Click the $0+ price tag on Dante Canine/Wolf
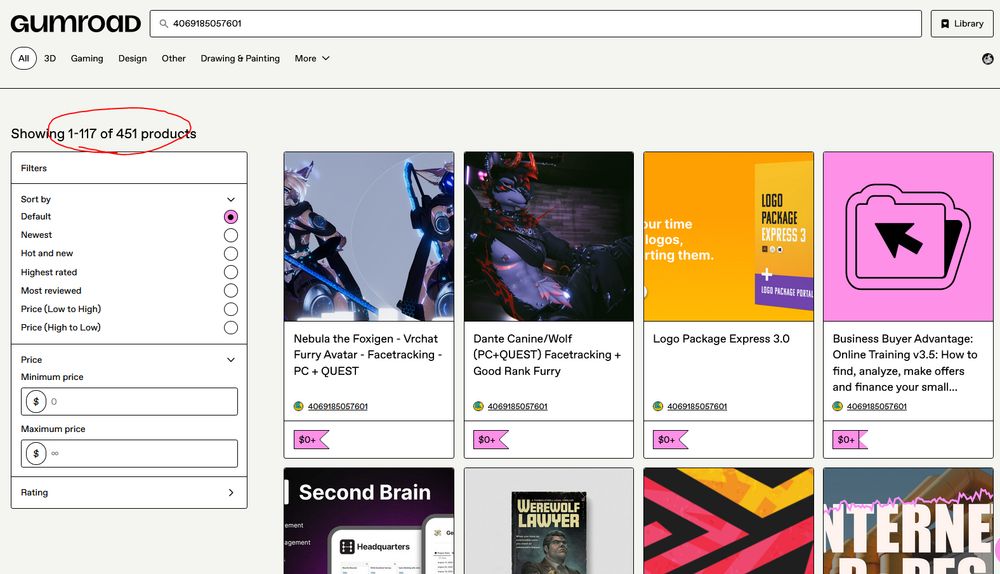 coord(491,439)
